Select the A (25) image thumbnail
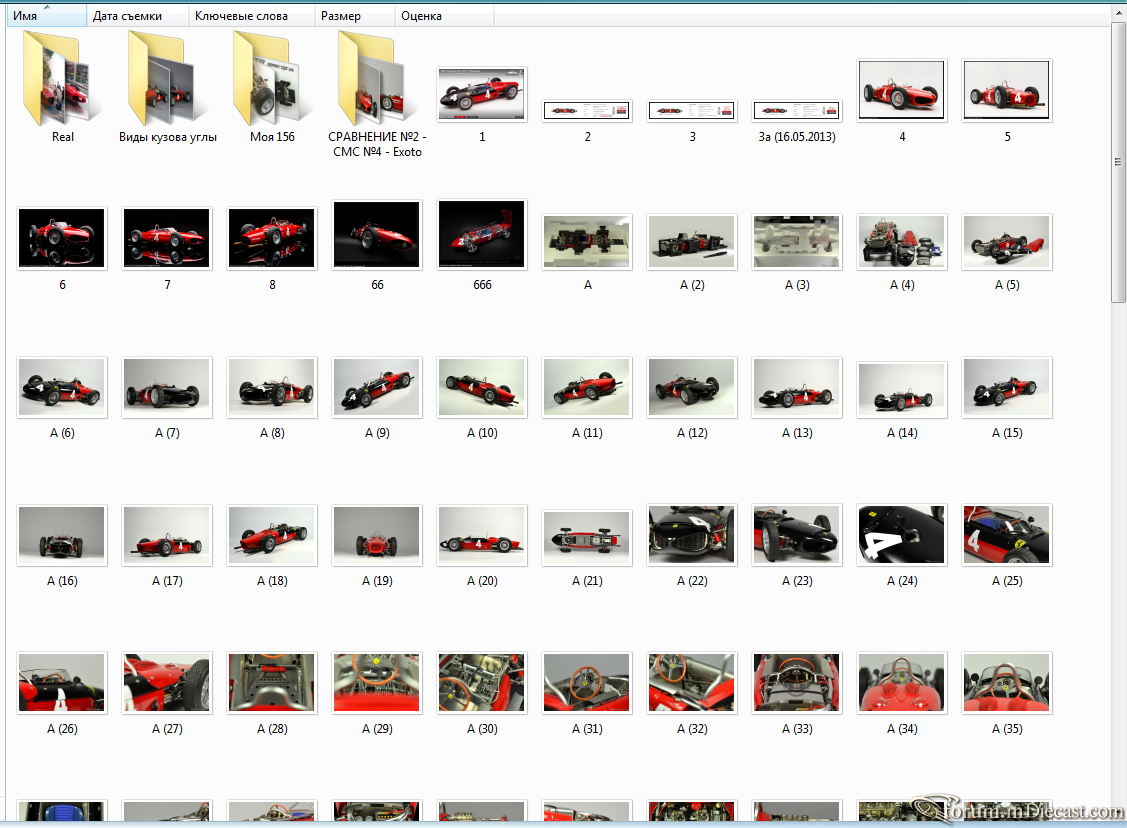1127x828 pixels. tap(1007, 535)
